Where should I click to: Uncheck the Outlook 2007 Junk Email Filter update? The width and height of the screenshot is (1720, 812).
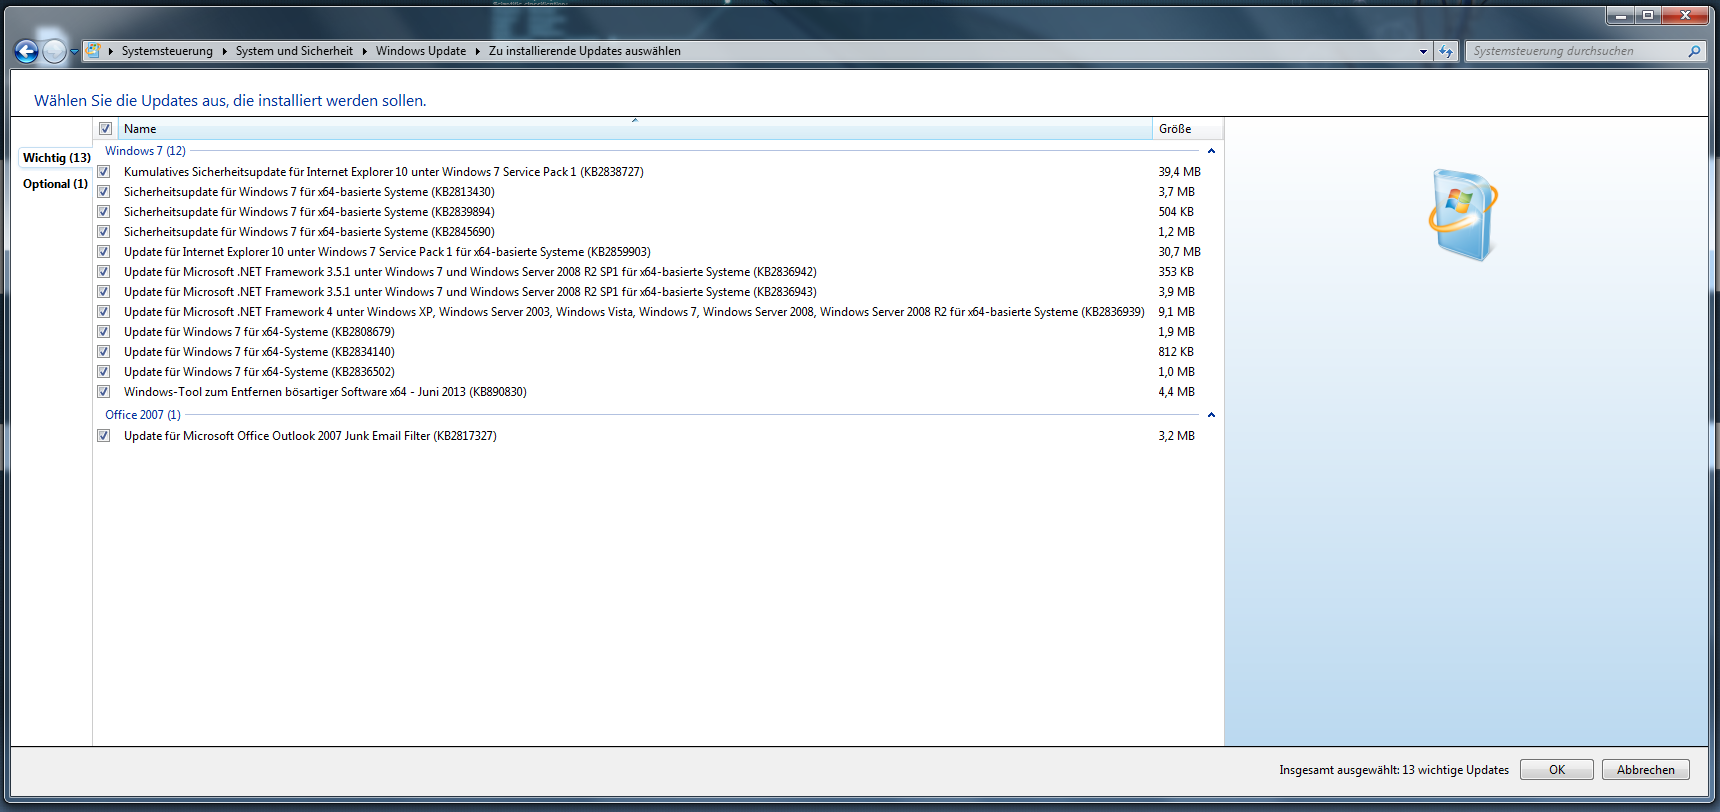pyautogui.click(x=103, y=436)
